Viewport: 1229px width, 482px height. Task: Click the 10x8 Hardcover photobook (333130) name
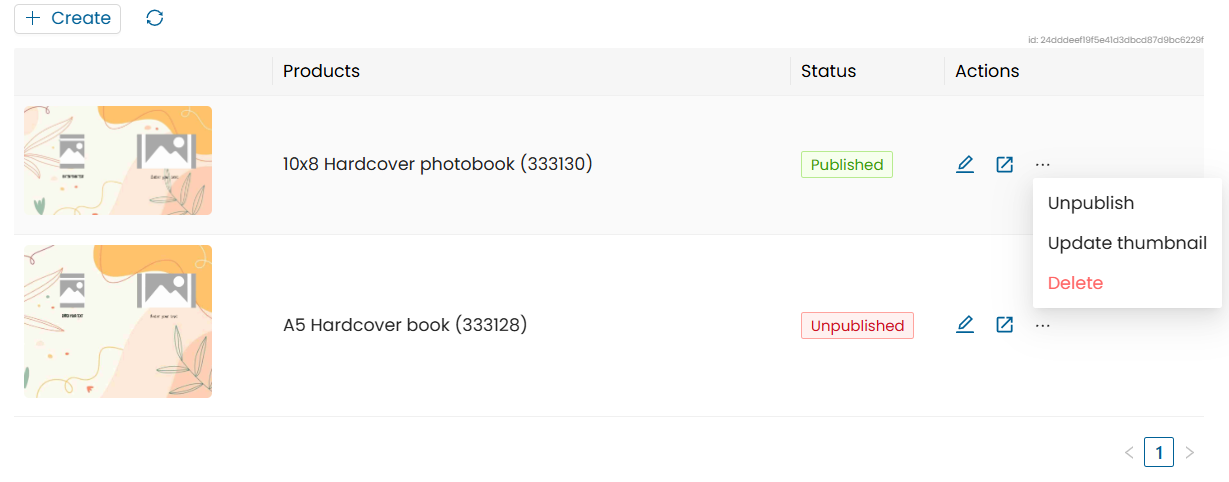click(437, 164)
